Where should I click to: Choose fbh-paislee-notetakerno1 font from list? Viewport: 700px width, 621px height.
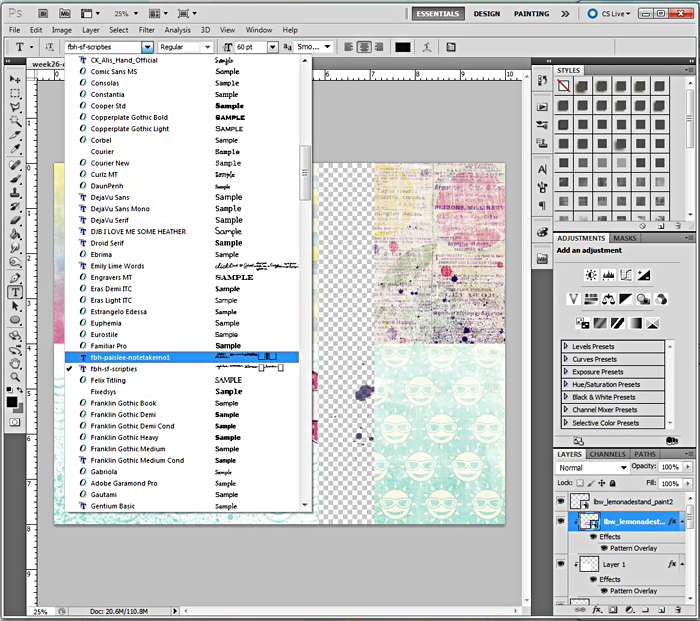(x=130, y=357)
